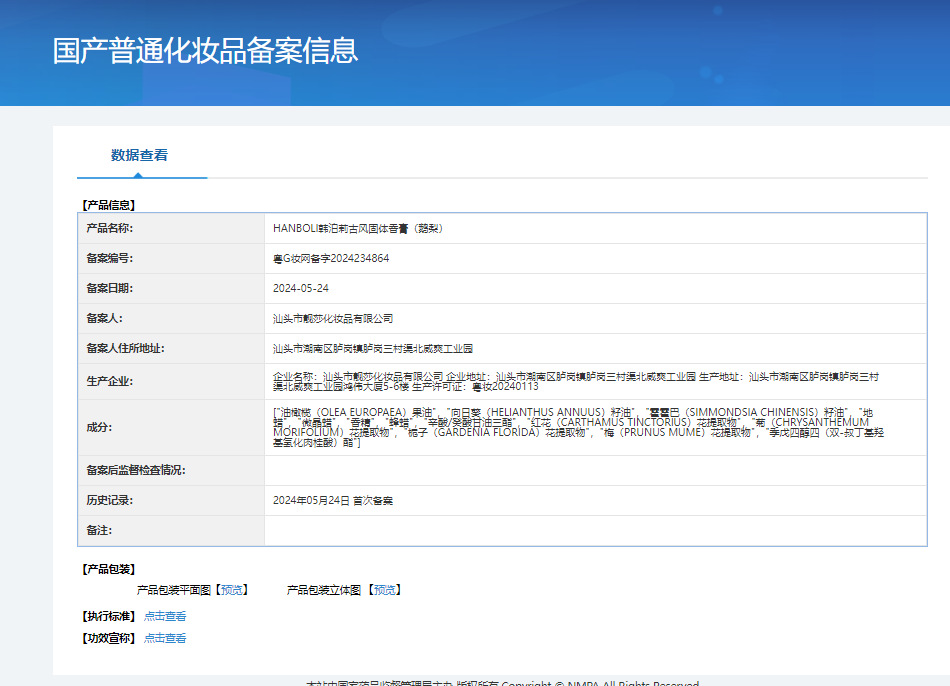Click the 国产普通化妆品备案信息 page title
This screenshot has height=686, width=950.
click(x=205, y=50)
